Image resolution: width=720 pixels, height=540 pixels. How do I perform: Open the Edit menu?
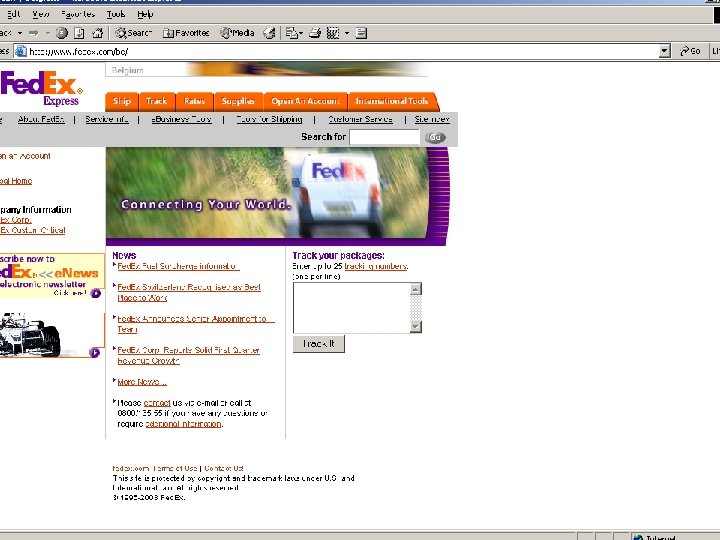[x=14, y=14]
